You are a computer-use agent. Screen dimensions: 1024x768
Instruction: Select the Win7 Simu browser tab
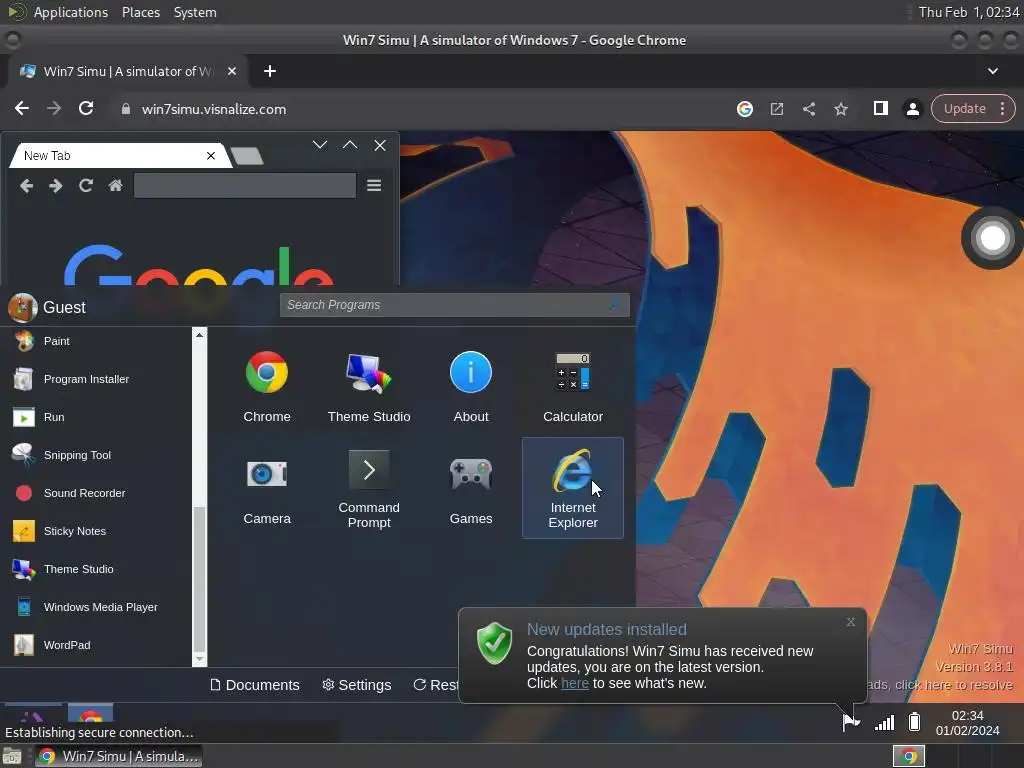point(127,71)
